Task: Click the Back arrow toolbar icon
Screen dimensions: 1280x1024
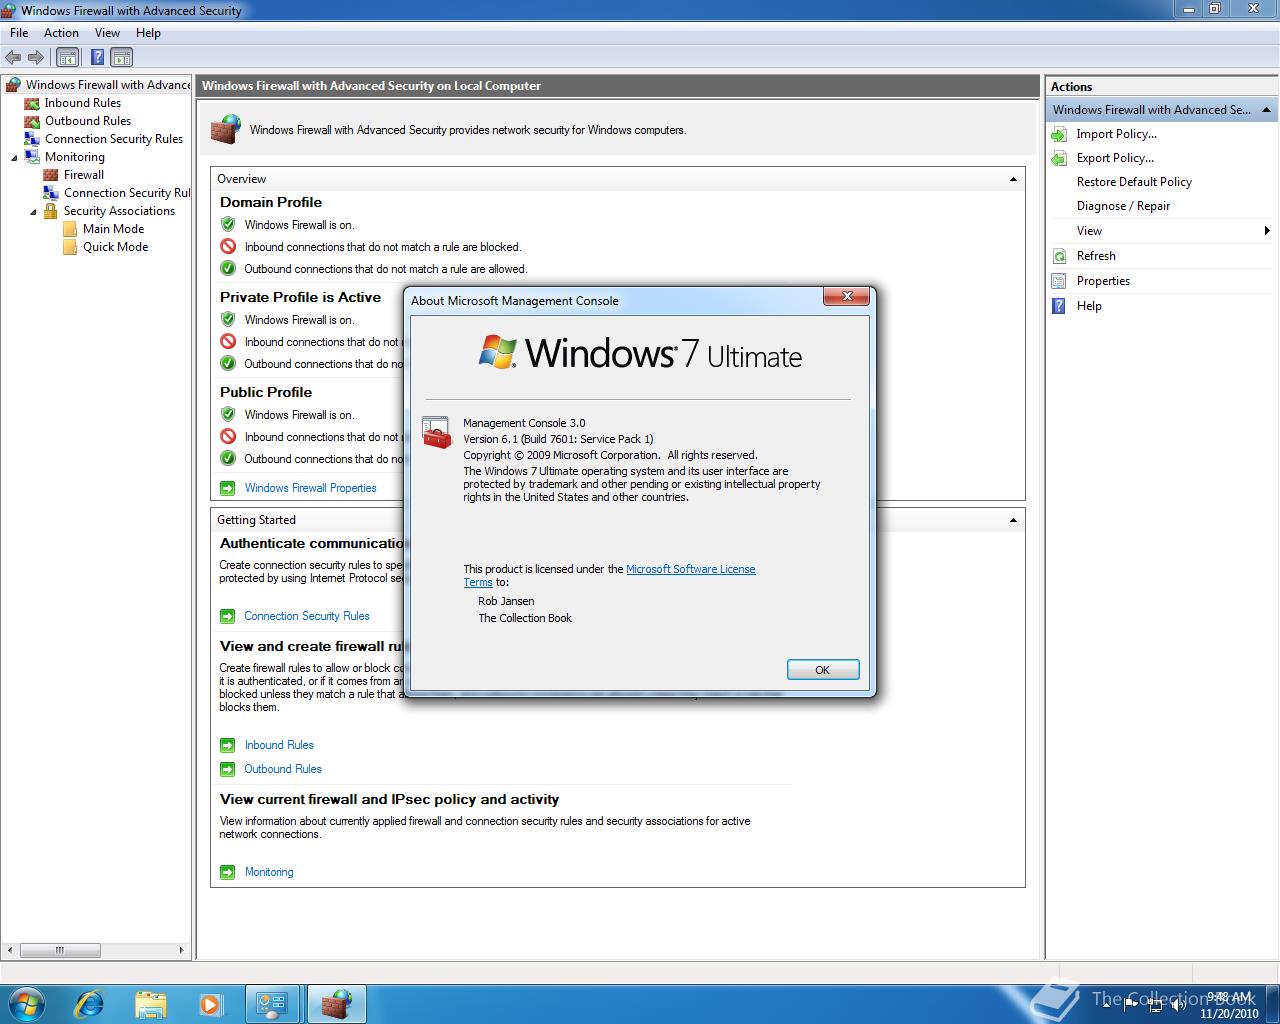Action: point(13,58)
